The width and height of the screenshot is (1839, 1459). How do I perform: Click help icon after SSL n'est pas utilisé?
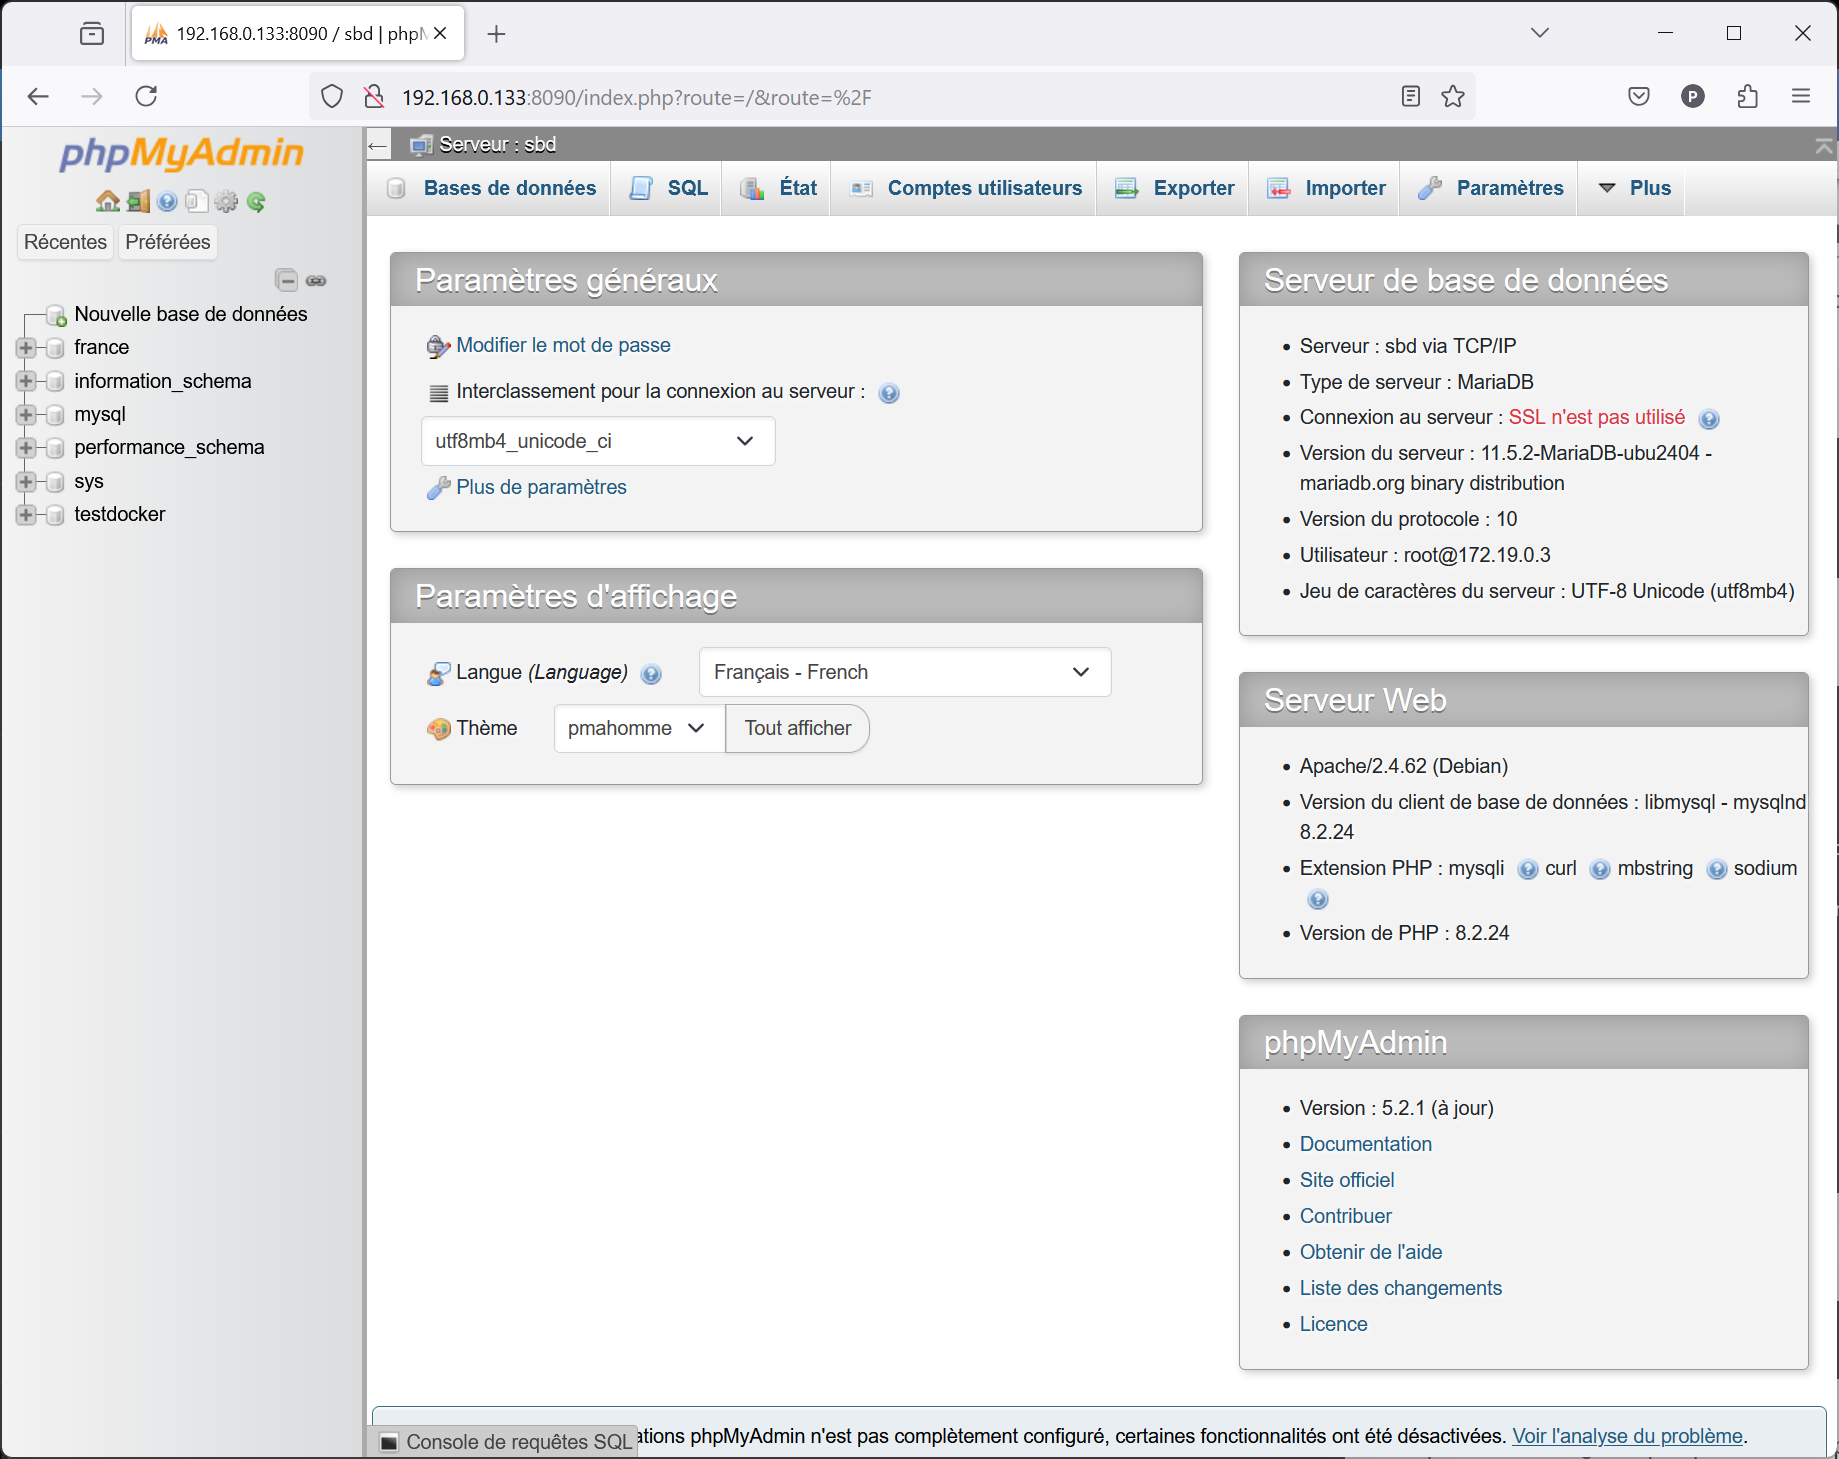pyautogui.click(x=1709, y=419)
